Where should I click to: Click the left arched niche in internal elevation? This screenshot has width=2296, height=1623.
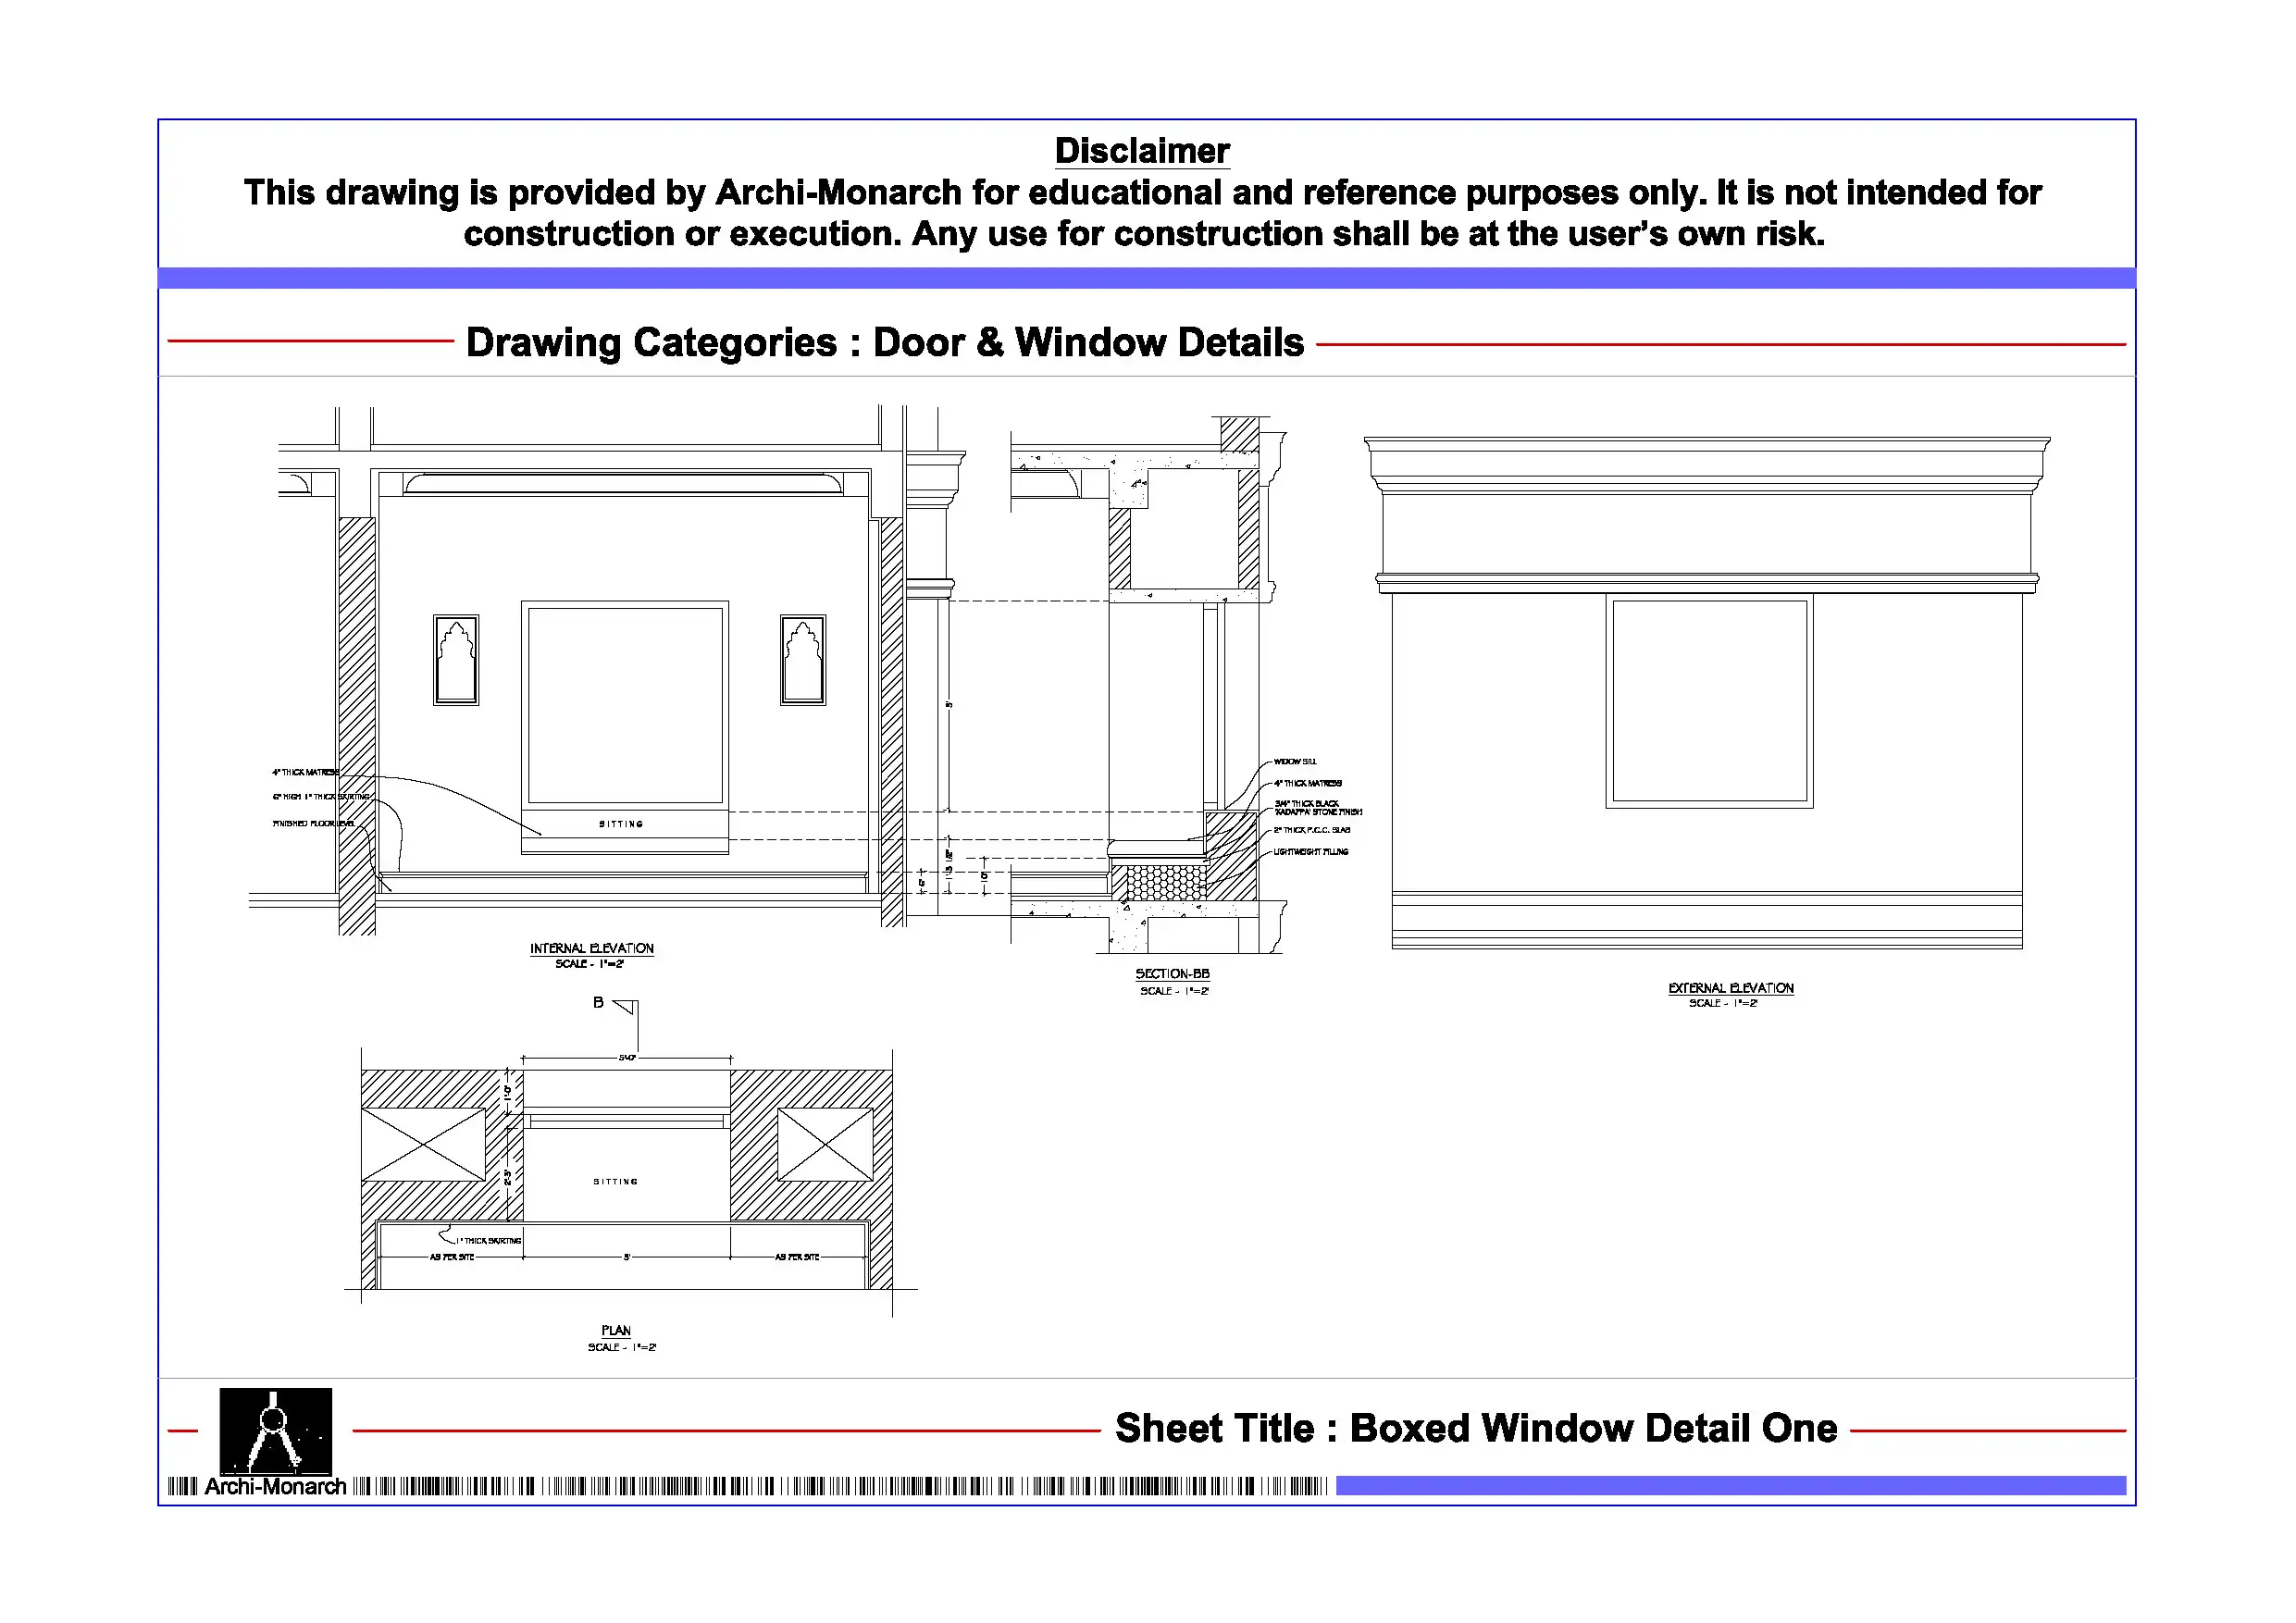click(456, 660)
